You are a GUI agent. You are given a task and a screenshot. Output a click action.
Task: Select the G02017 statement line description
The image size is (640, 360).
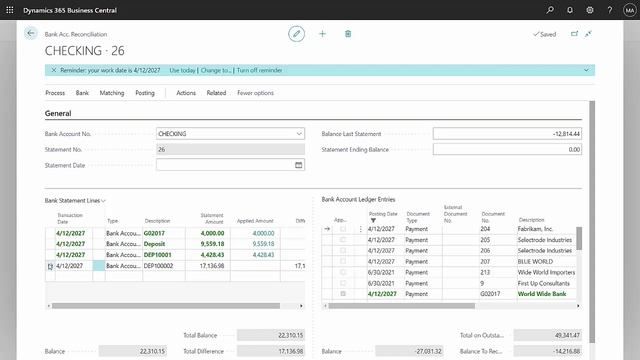click(154, 233)
